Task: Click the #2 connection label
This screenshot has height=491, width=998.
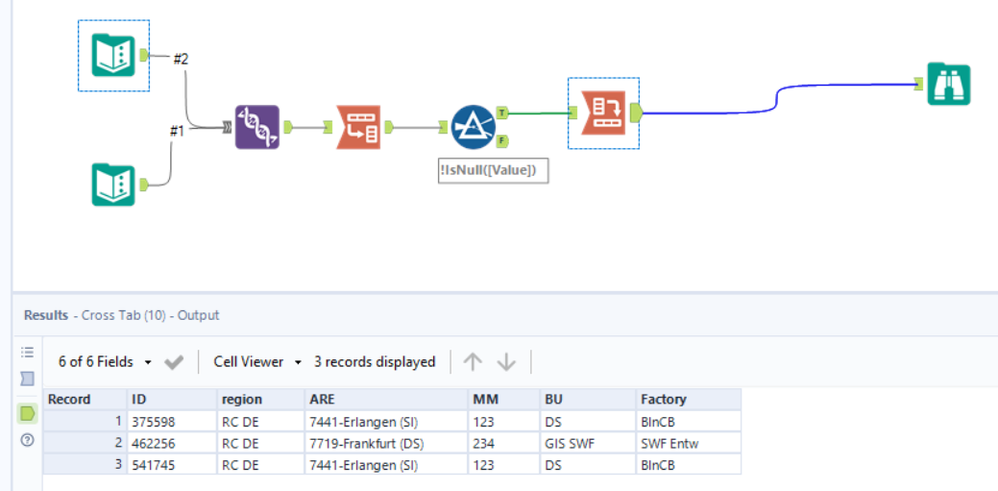Action: [181, 59]
